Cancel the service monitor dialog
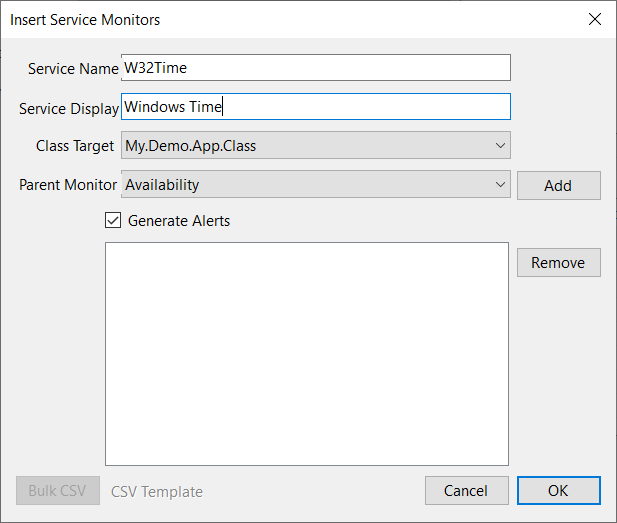Image resolution: width=617 pixels, height=523 pixels. (x=466, y=491)
